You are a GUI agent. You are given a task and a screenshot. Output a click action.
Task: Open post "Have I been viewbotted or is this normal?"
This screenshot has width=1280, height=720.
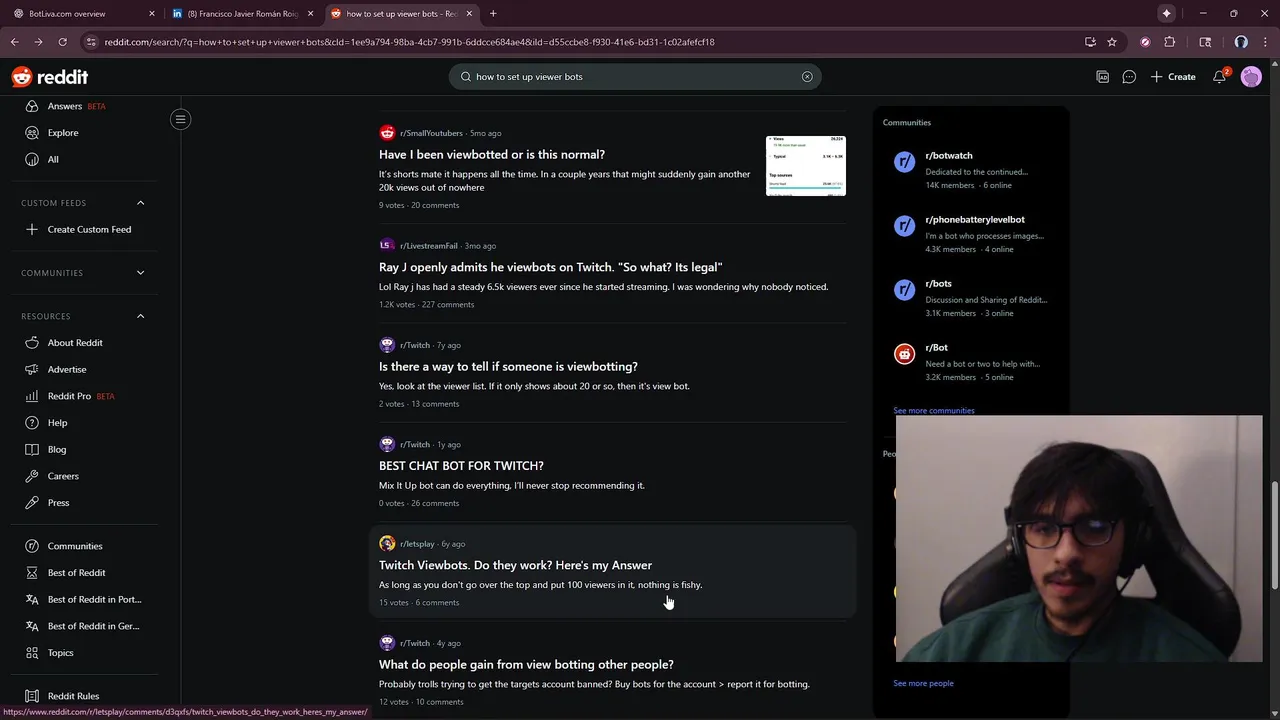[x=492, y=155]
